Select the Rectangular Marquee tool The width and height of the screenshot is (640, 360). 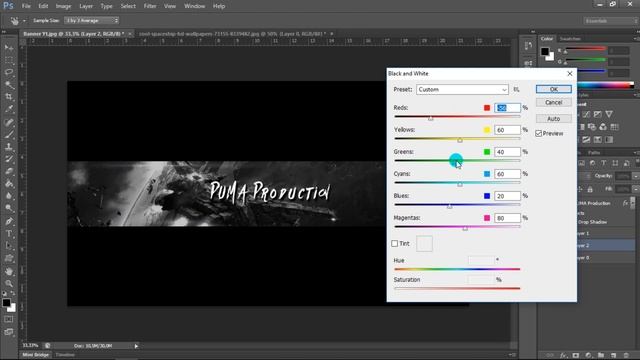point(9,60)
